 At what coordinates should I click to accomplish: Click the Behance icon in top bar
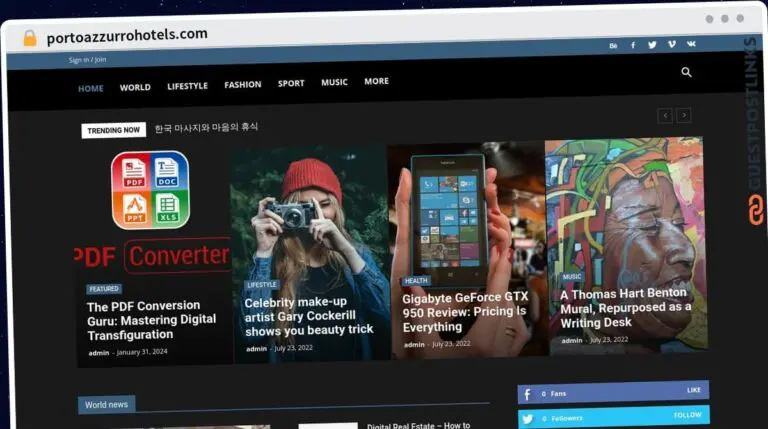613,45
